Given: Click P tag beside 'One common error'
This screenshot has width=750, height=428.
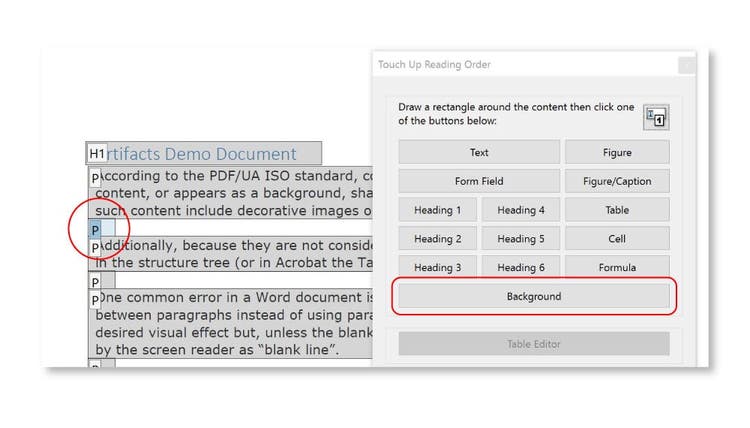Looking at the screenshot, I should point(95,299).
